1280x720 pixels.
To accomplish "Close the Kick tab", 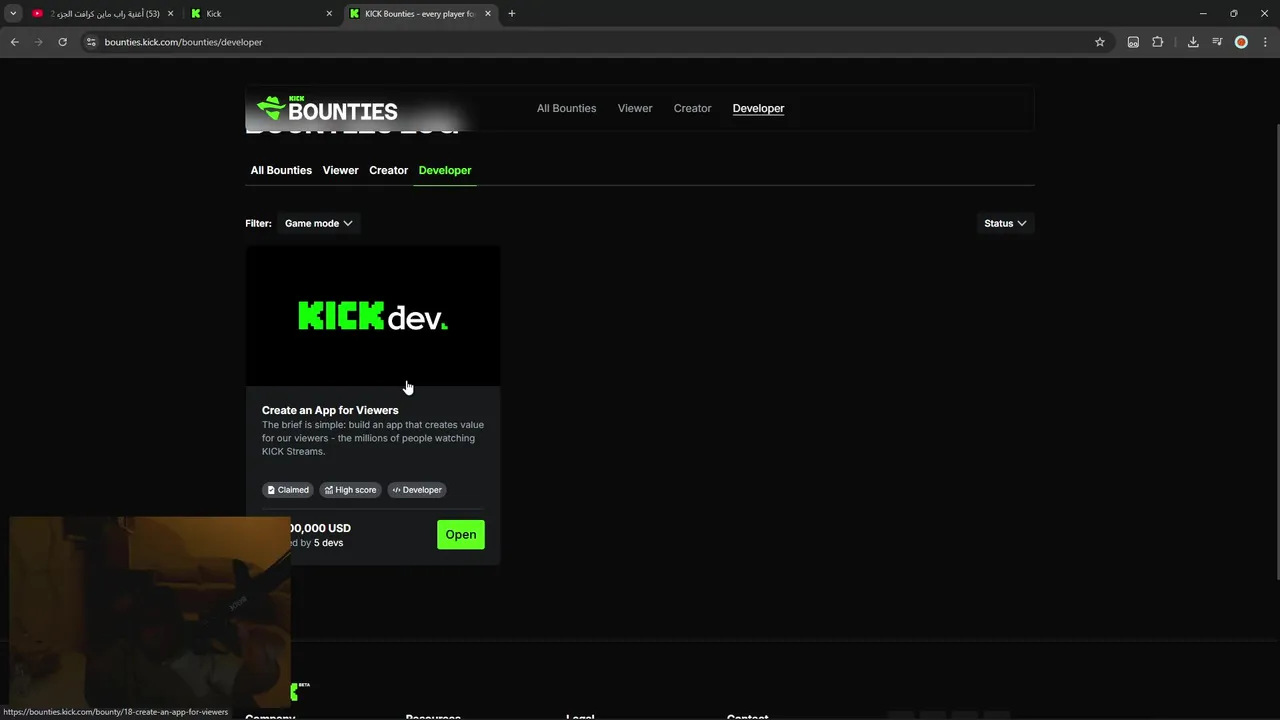I will (x=330, y=14).
